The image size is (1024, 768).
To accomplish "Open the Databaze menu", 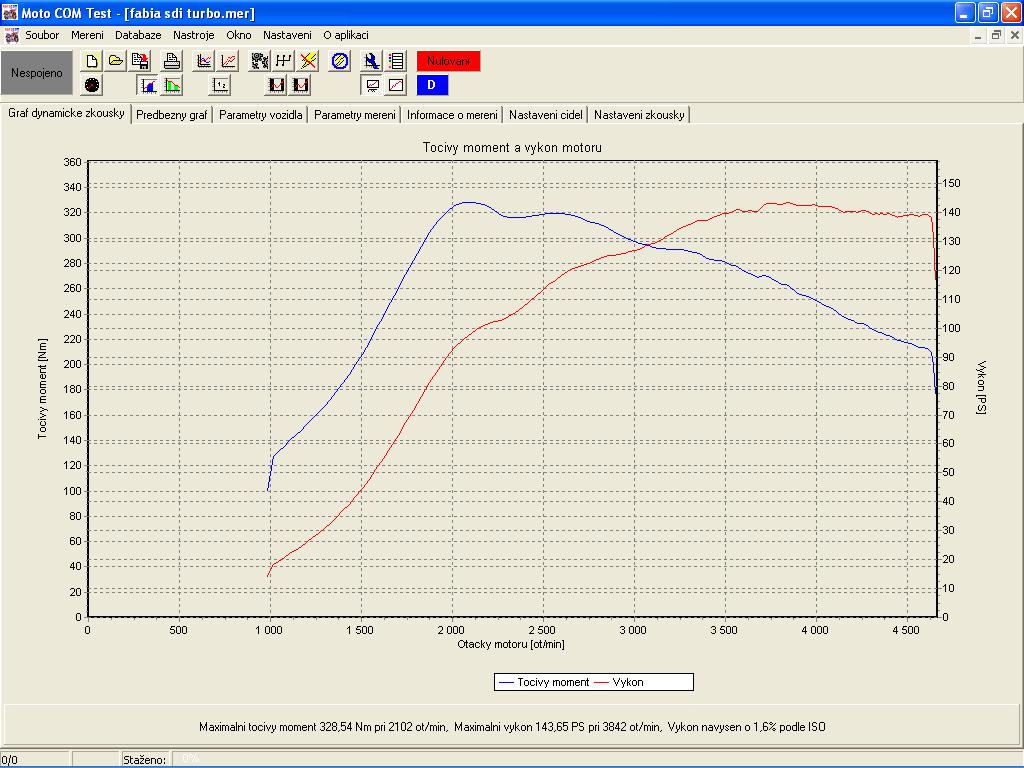I will [138, 35].
